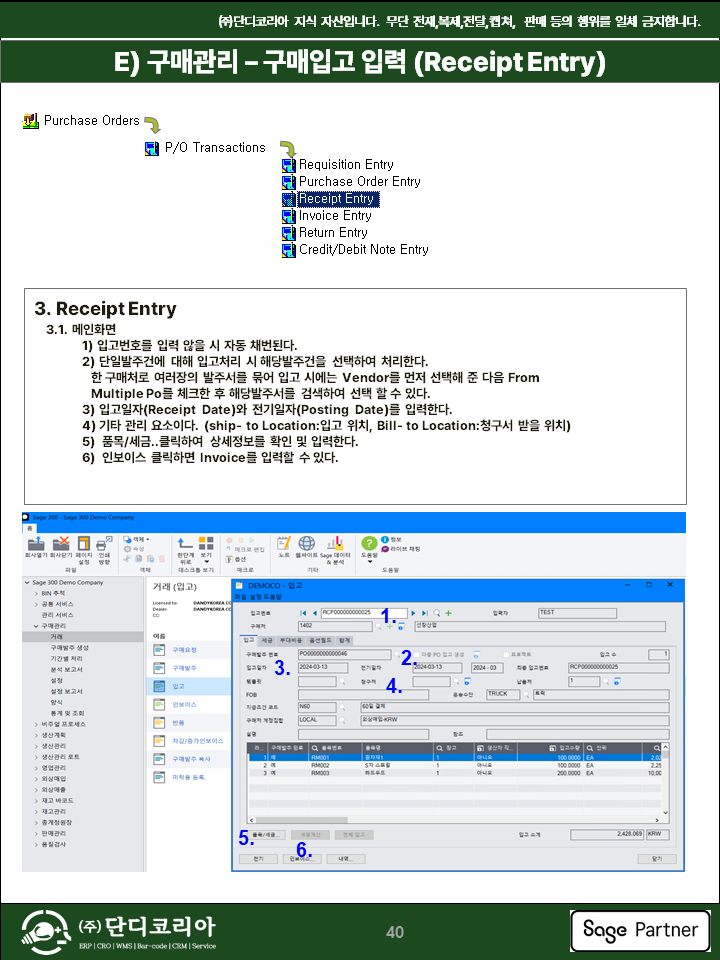
Task: Click the 웹사이트 globe icon
Action: (306, 543)
